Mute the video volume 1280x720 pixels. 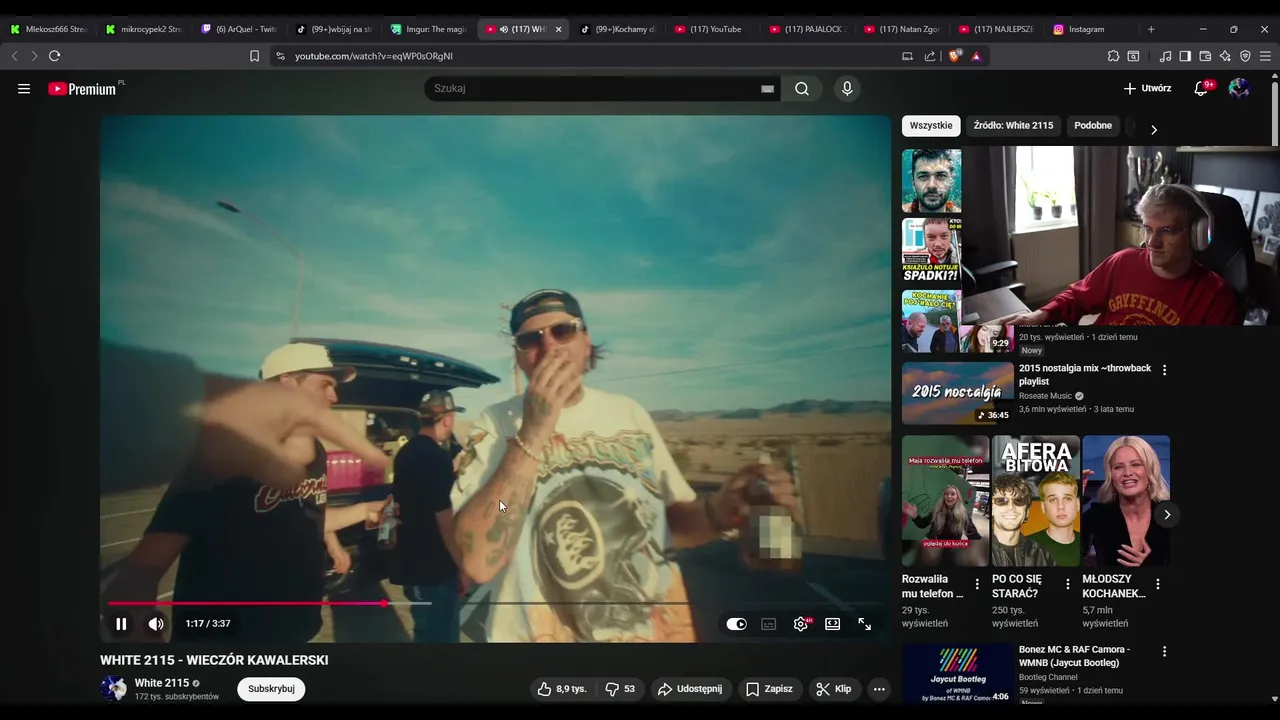[156, 624]
